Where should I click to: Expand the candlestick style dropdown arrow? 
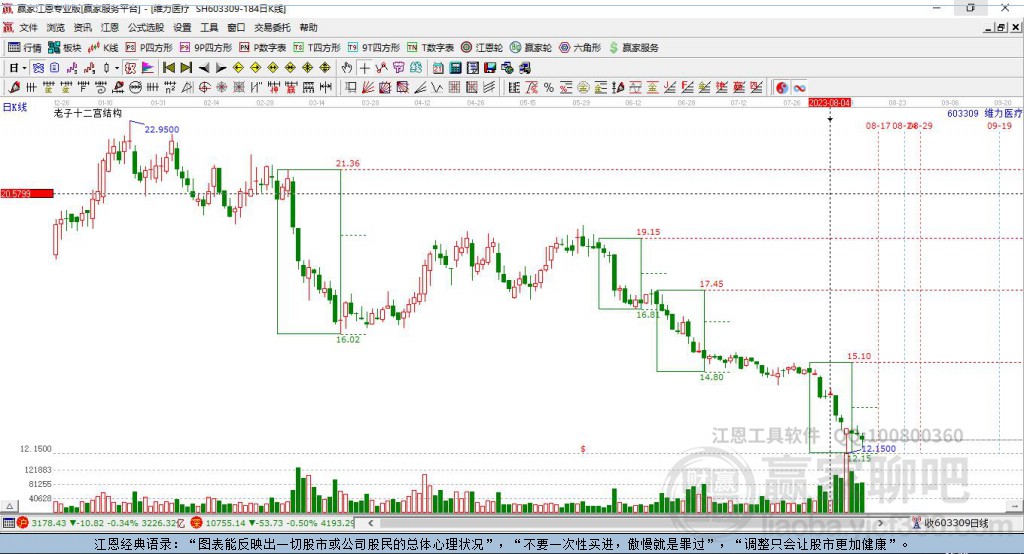click(116, 67)
